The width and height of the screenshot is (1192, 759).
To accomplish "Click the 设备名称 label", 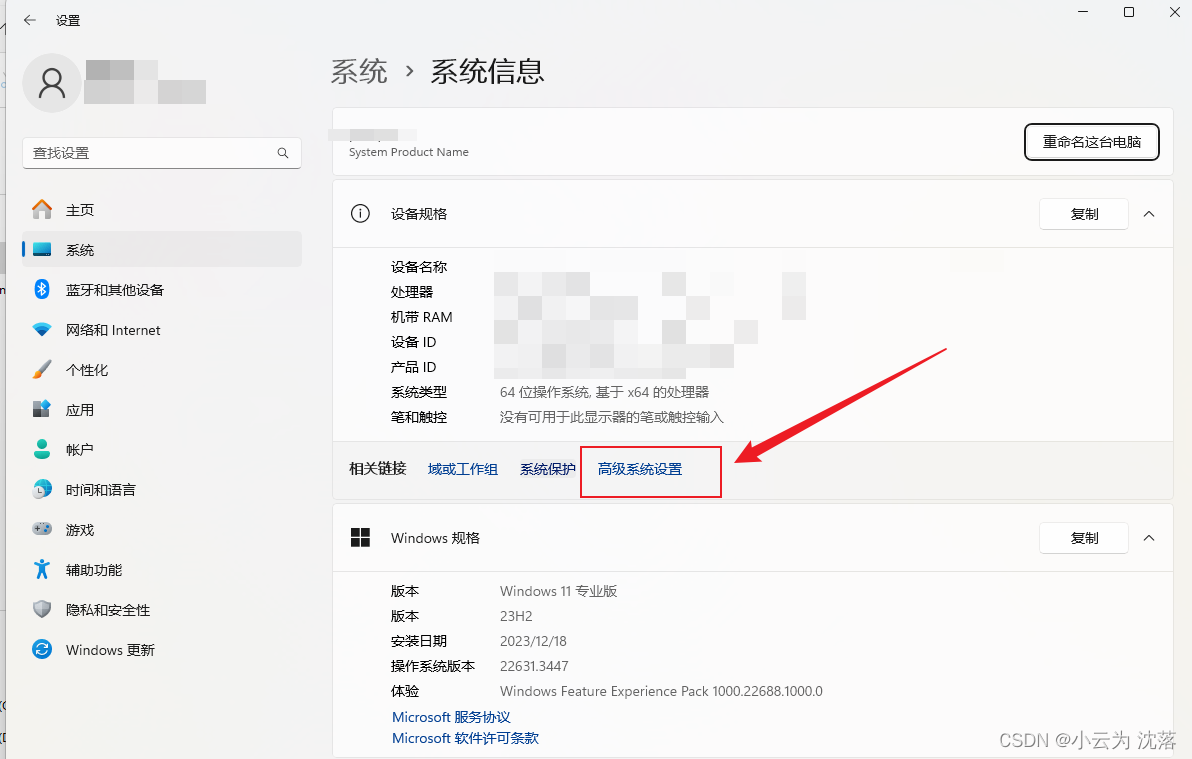I will 419,267.
